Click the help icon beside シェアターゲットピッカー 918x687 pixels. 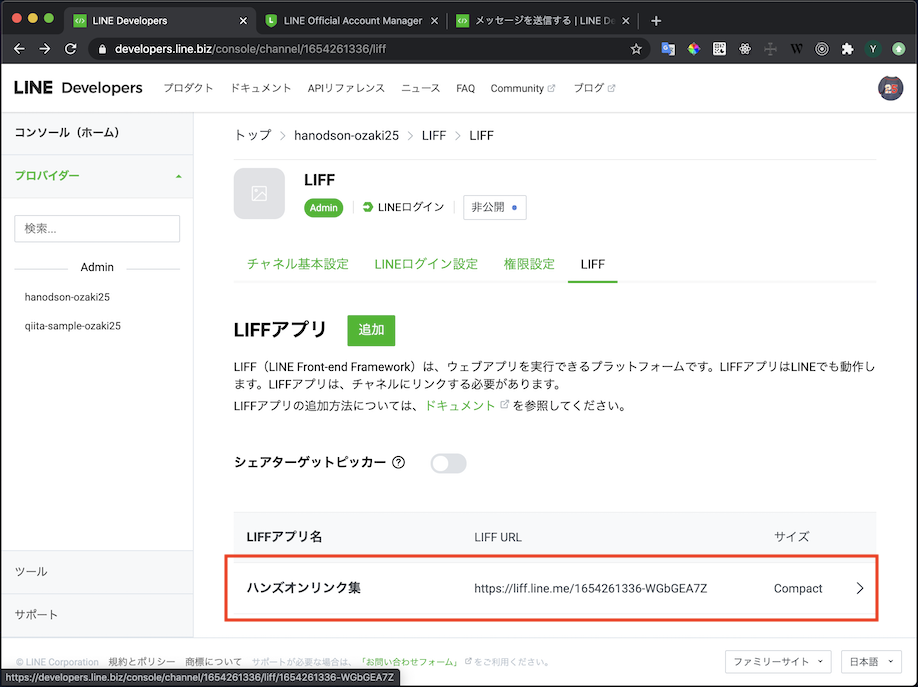pyautogui.click(x=399, y=463)
